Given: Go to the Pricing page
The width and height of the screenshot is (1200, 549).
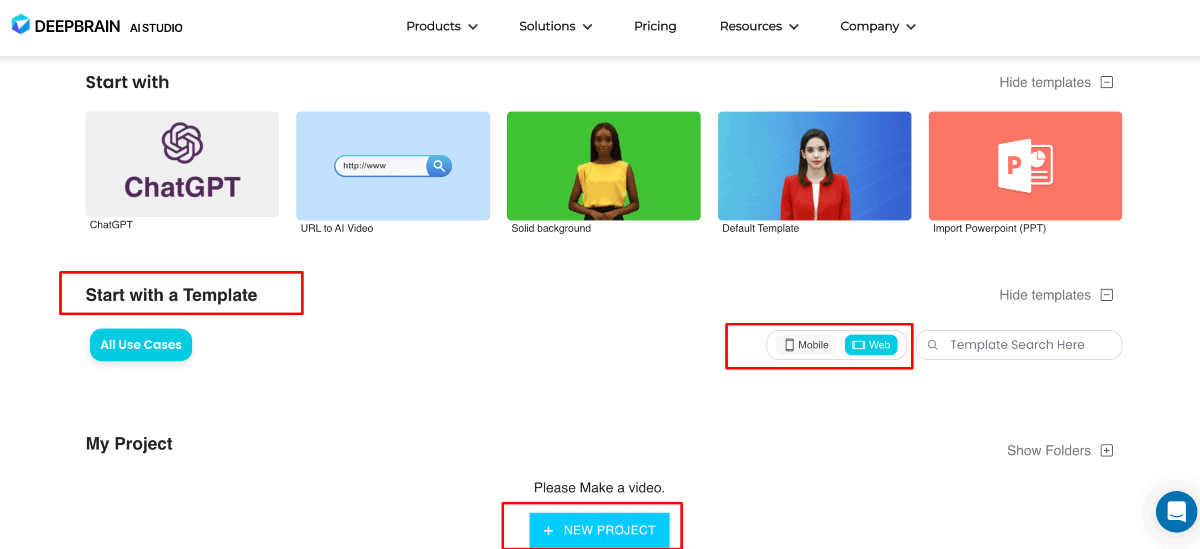Looking at the screenshot, I should click(655, 26).
